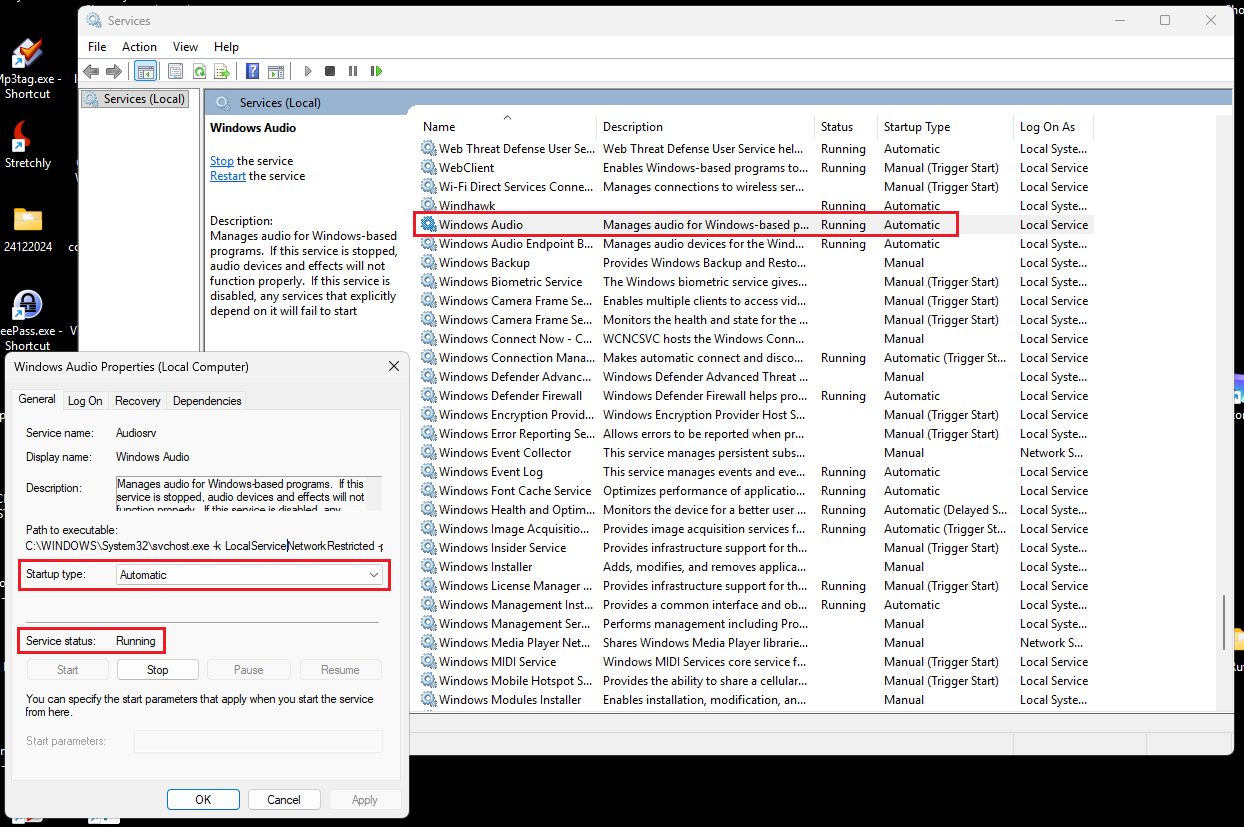The width and height of the screenshot is (1244, 827).
Task: Click the Stop link in the left description pane
Action: [222, 161]
